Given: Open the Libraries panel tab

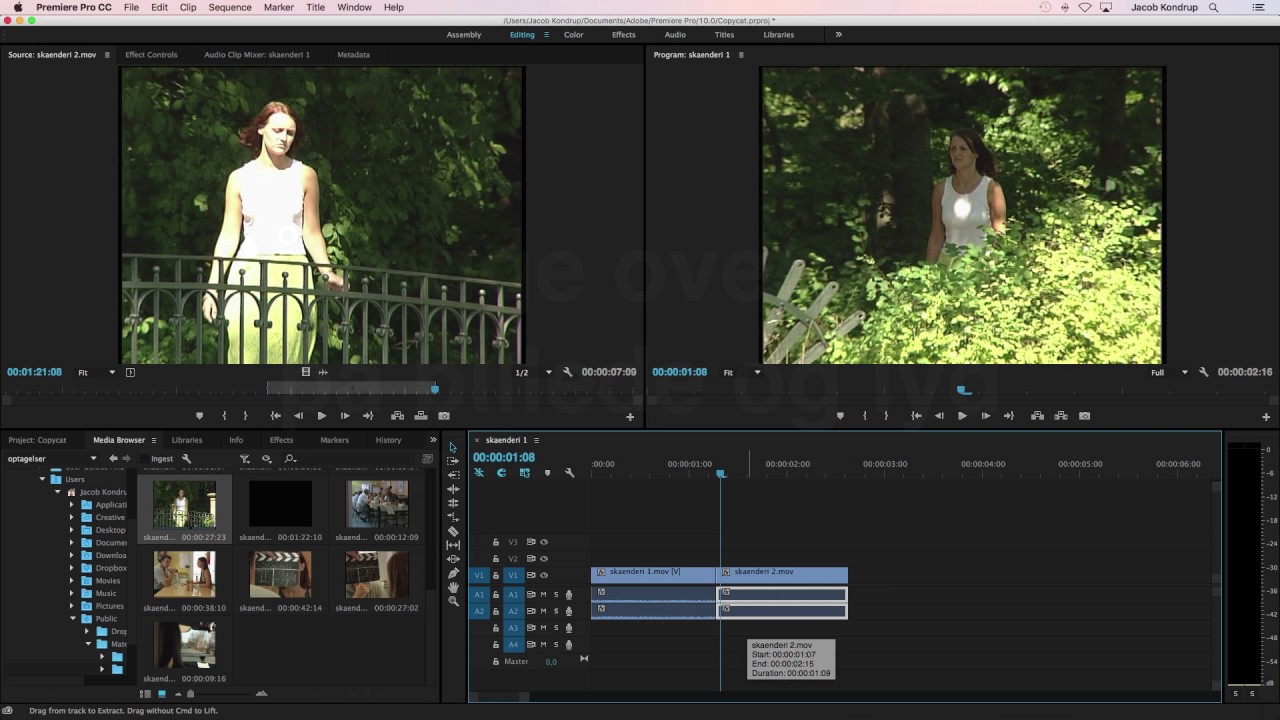Looking at the screenshot, I should [x=187, y=440].
